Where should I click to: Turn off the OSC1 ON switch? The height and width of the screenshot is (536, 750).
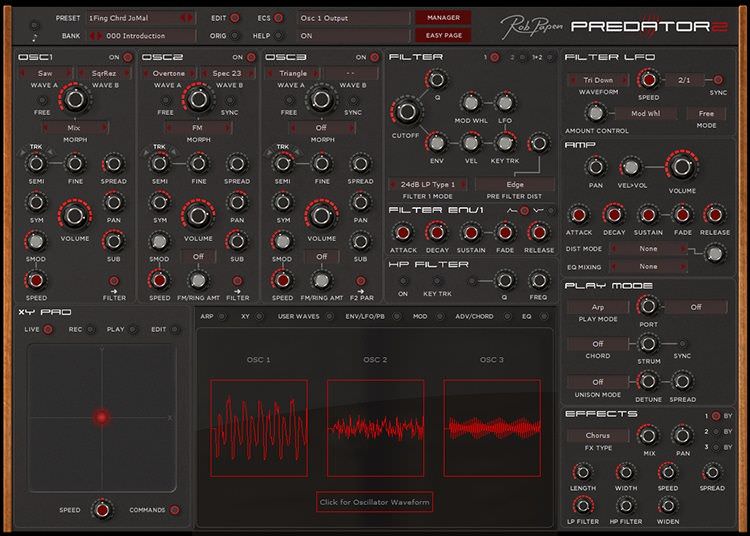point(126,58)
